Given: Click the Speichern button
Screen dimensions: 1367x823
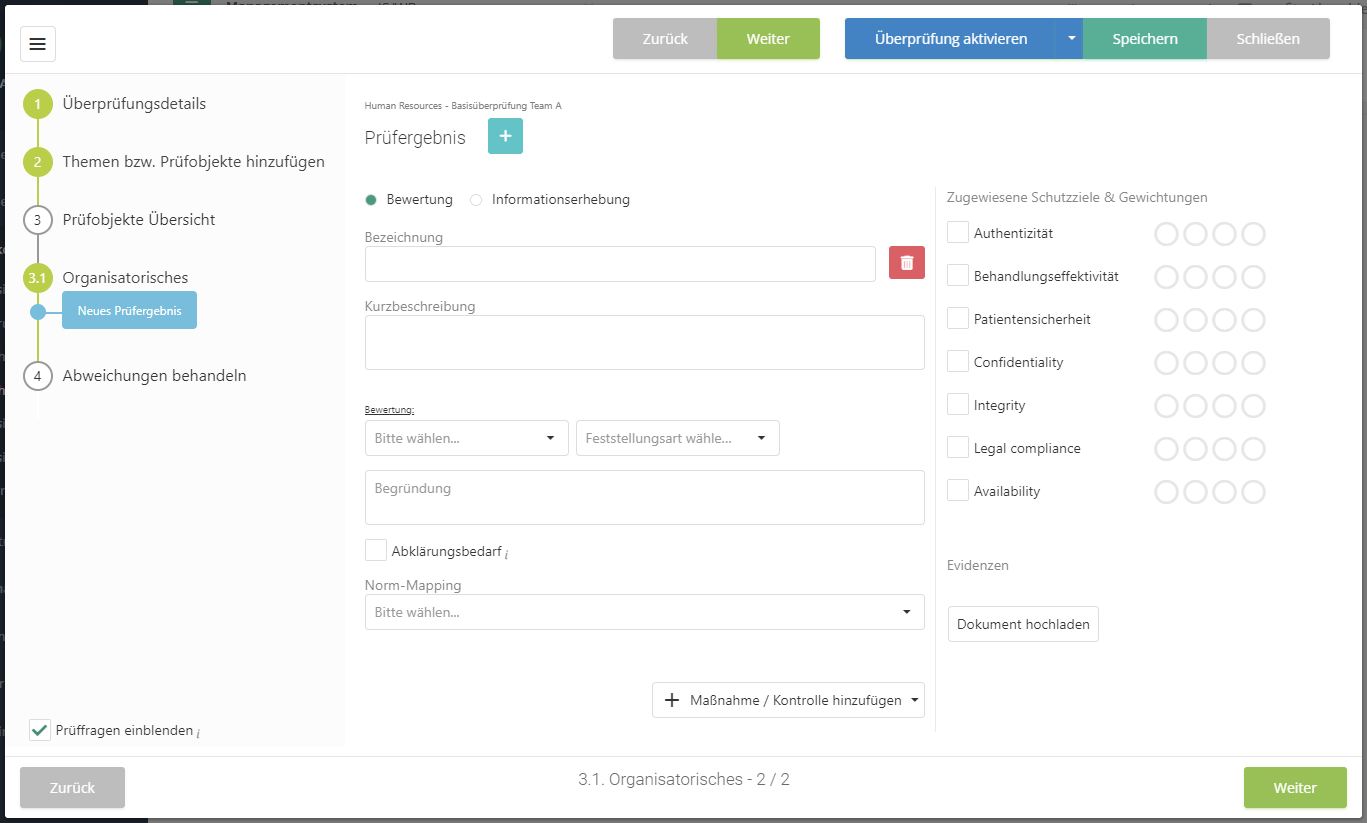Looking at the screenshot, I should tap(1144, 39).
